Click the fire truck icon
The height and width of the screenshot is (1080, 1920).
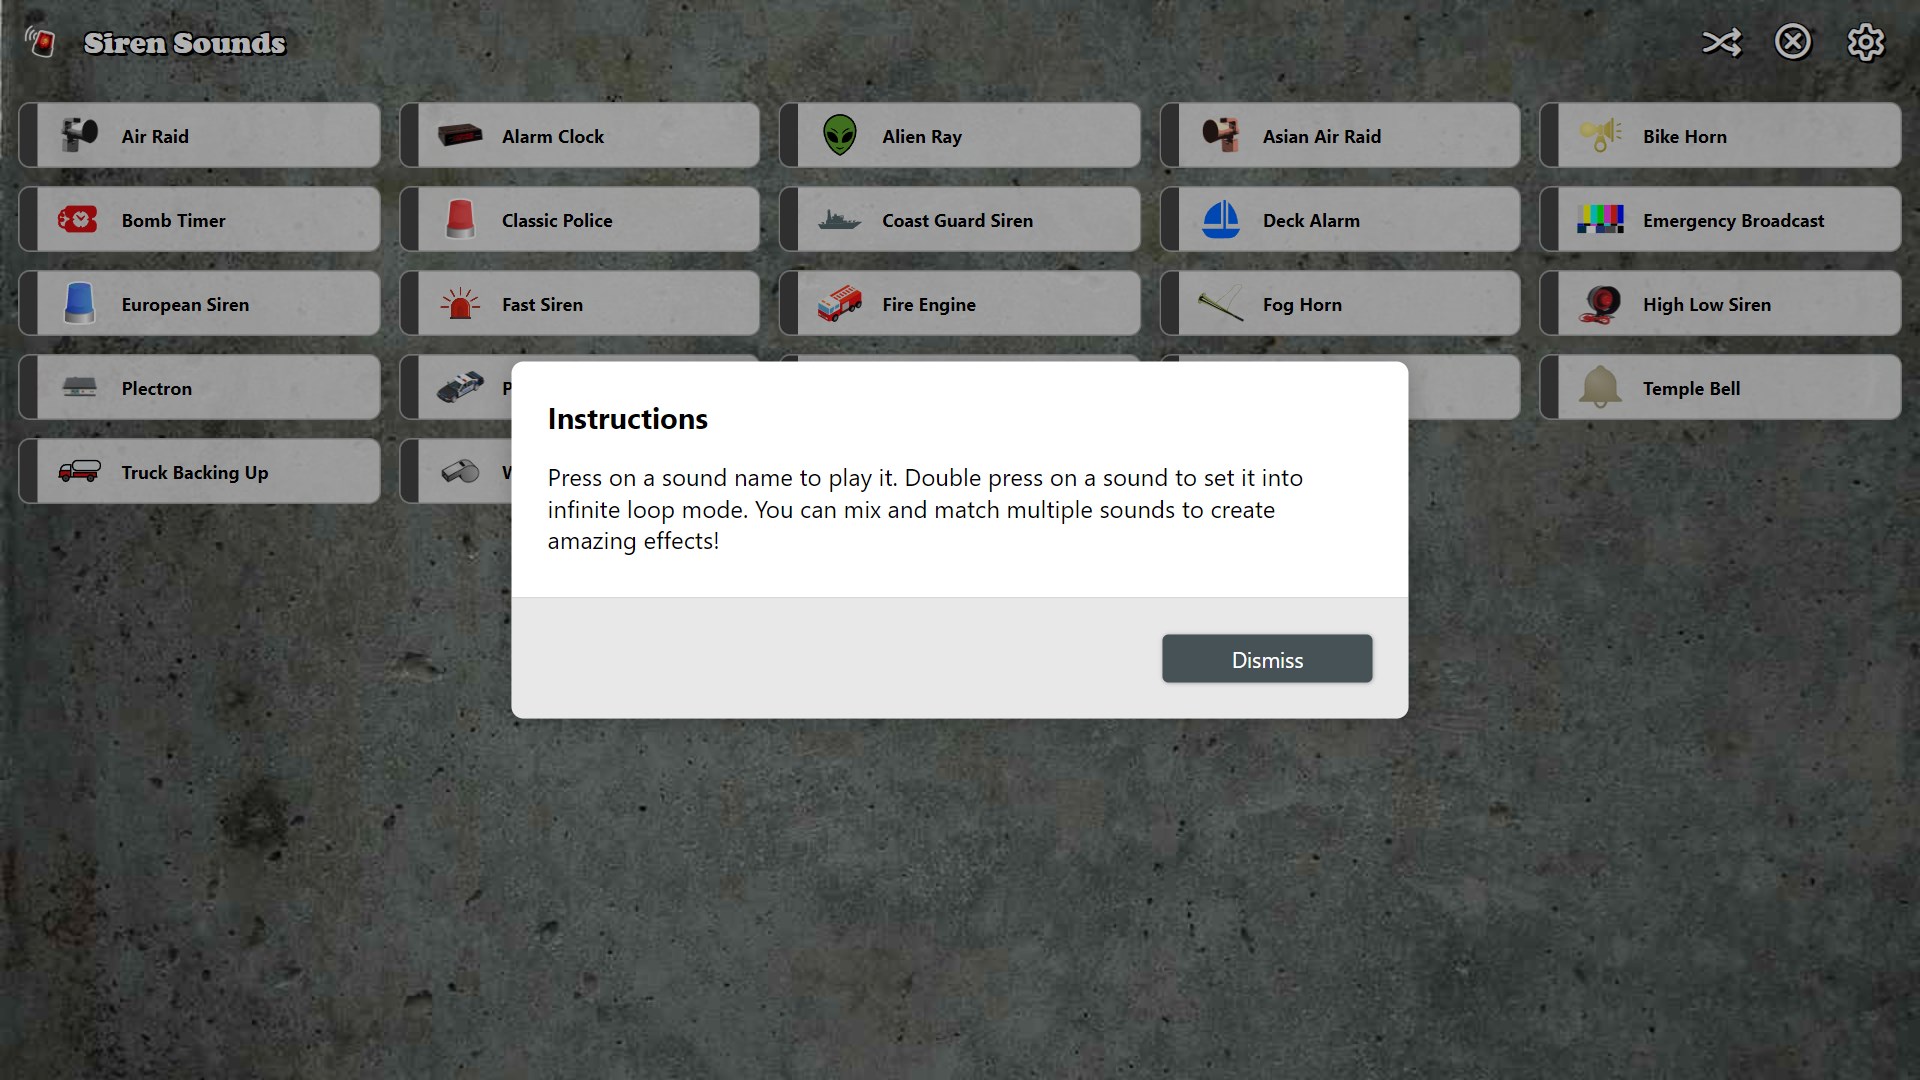click(x=839, y=303)
